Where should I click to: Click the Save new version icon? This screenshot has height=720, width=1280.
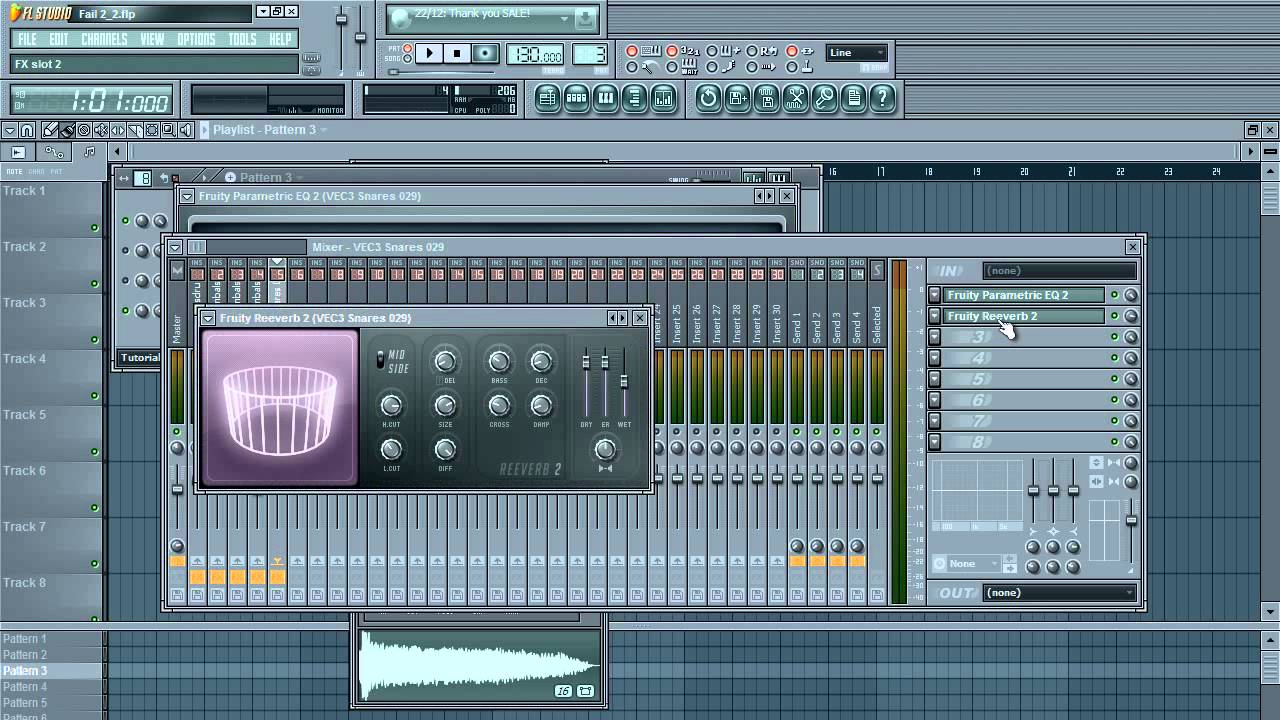click(737, 98)
